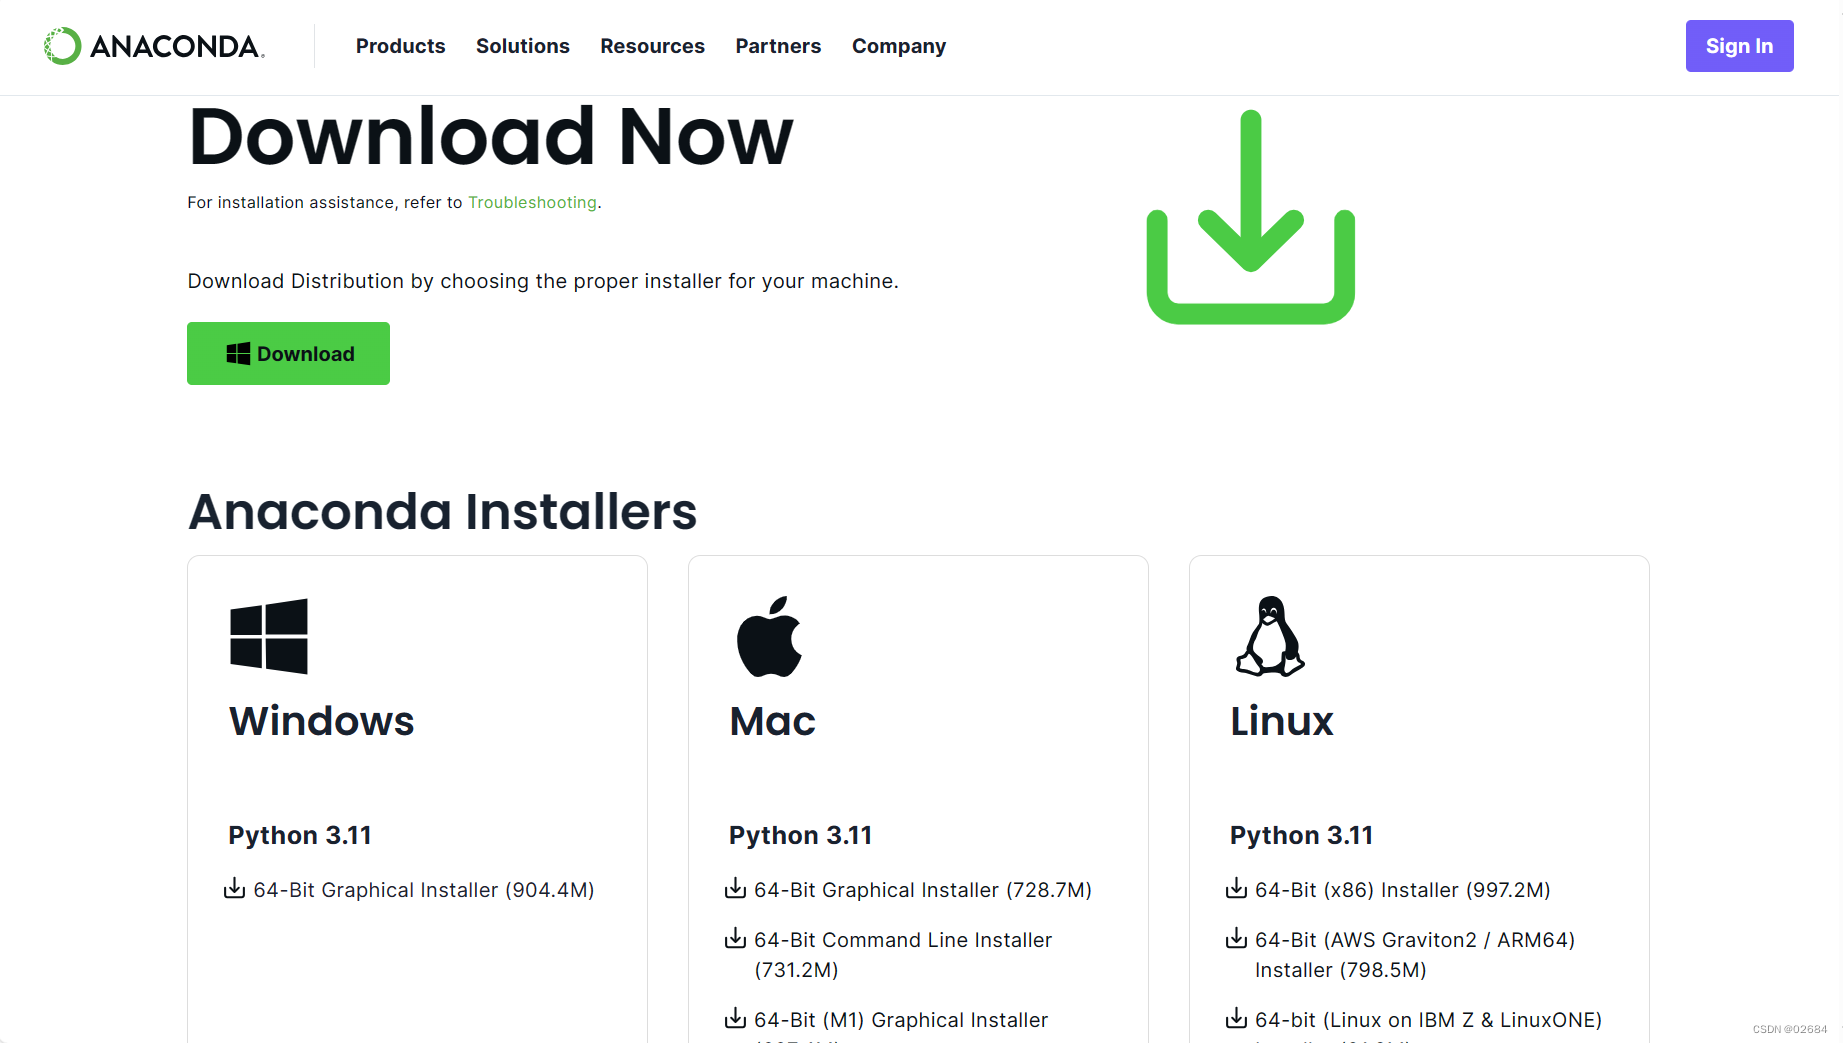Click the Anaconda Installers heading

point(442,512)
